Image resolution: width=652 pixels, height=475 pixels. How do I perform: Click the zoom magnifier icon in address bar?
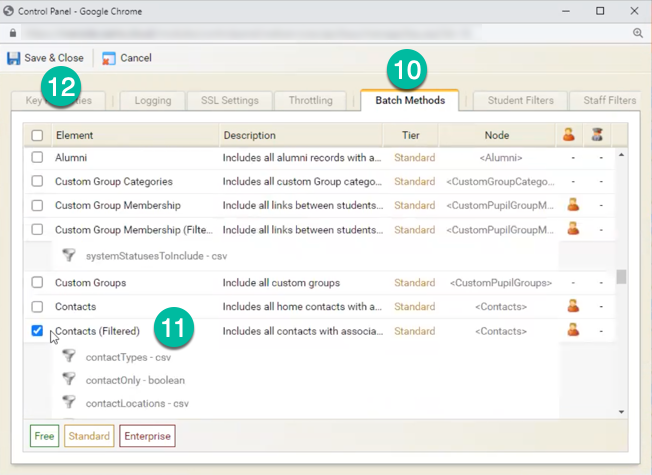point(638,33)
